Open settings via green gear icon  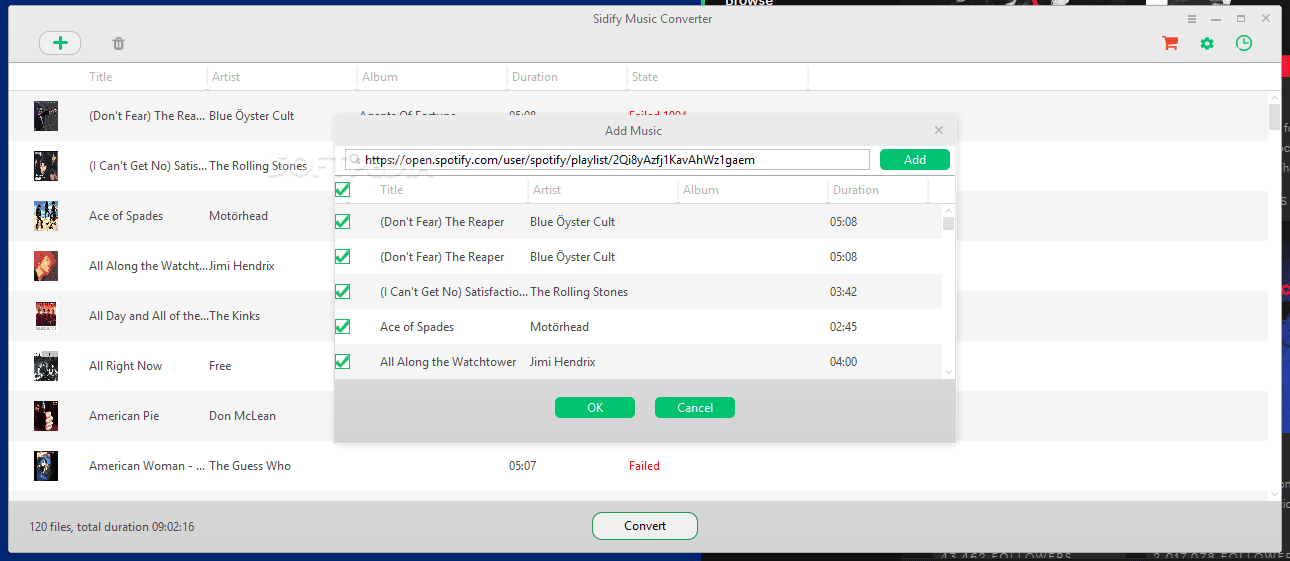pos(1207,44)
